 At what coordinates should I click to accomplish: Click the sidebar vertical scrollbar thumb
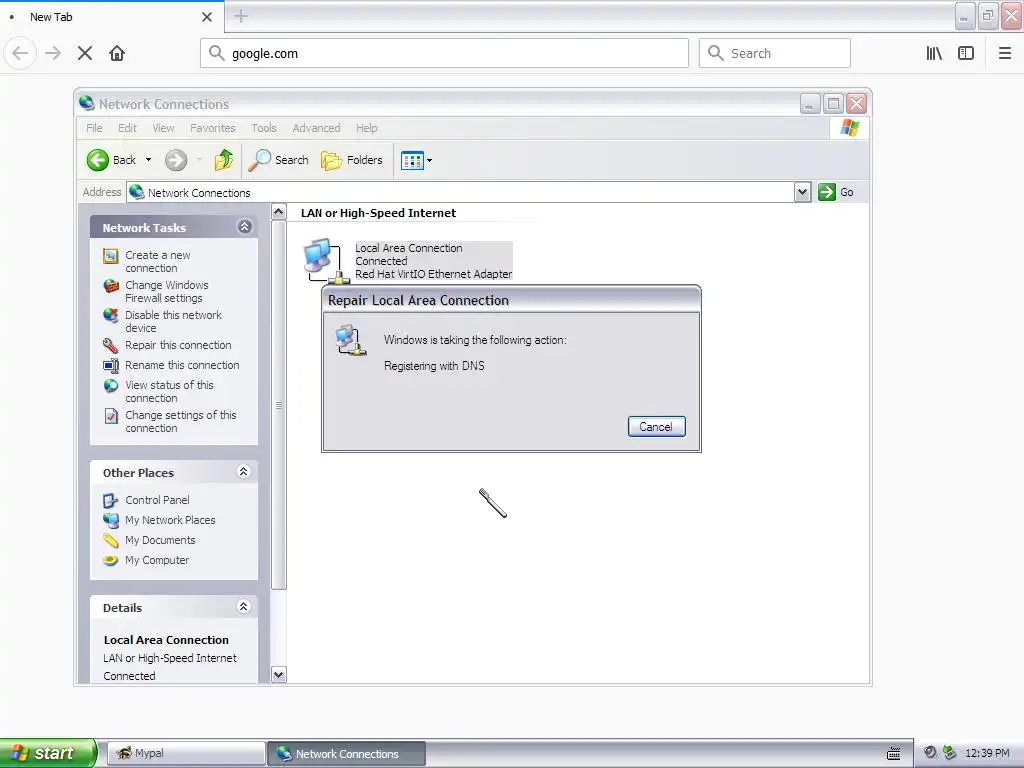279,405
